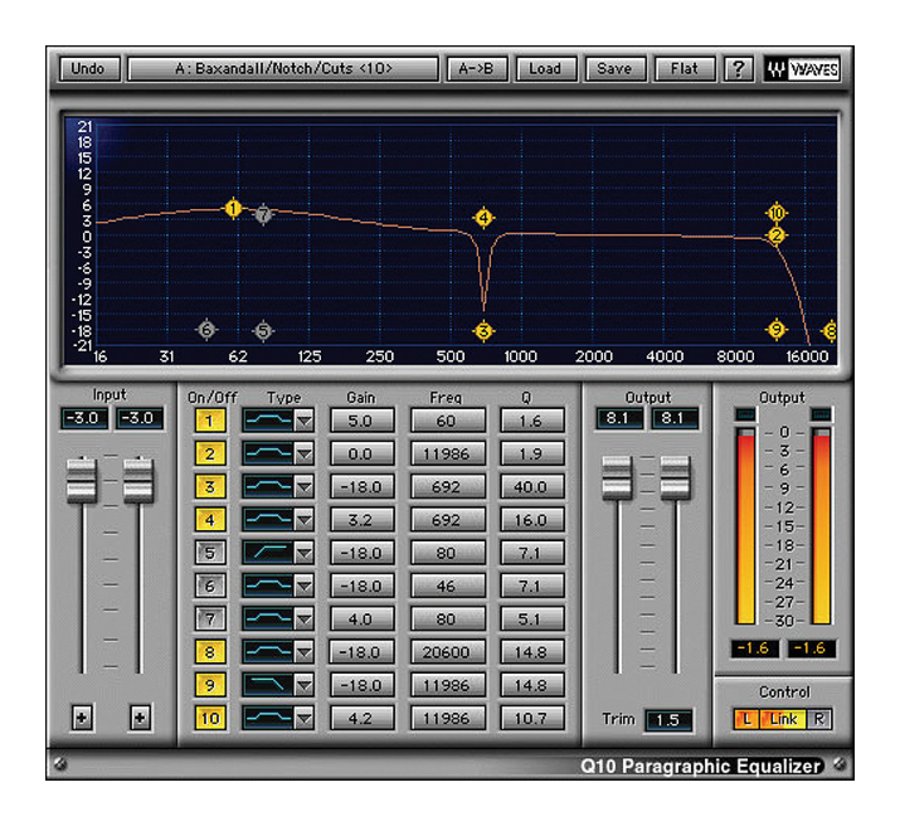
Task: Open band 5 type dropdown arrow
Action: pos(304,553)
